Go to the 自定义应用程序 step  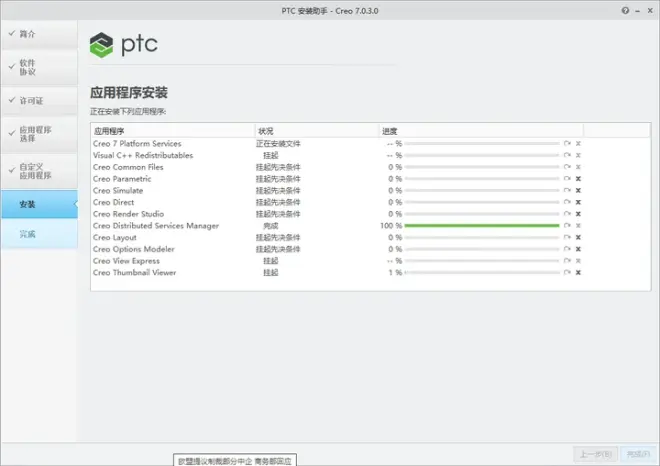point(39,171)
